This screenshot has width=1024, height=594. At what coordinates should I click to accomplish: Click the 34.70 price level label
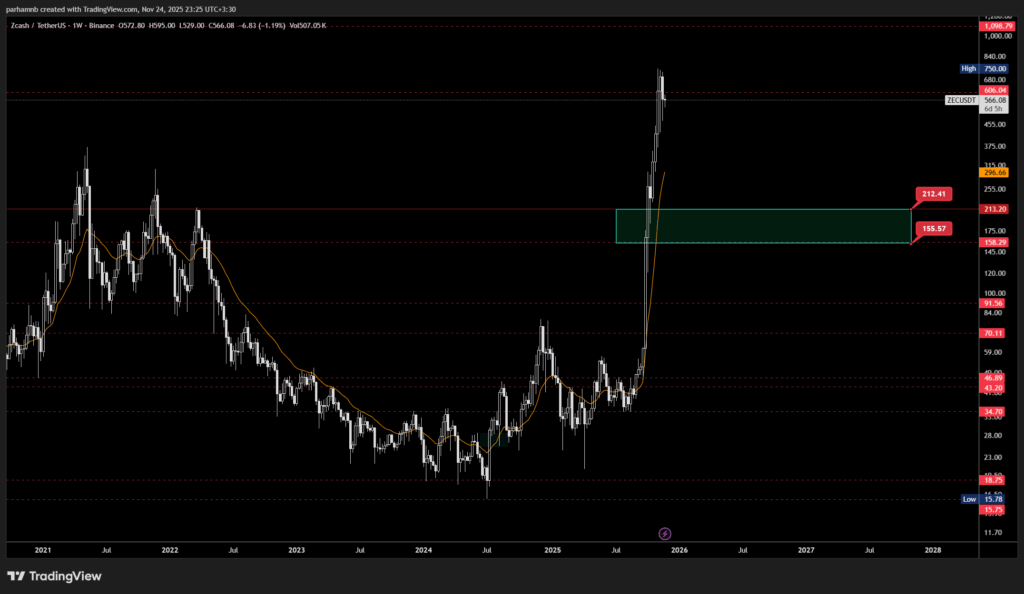pos(993,411)
